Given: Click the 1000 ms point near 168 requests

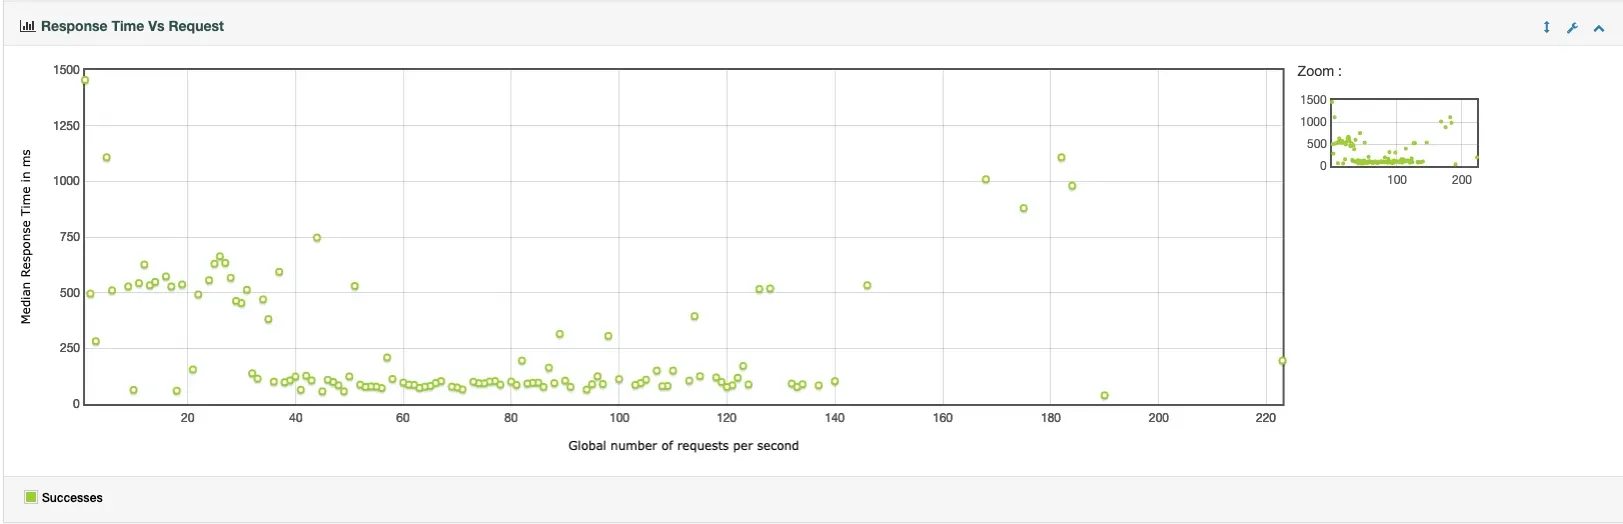Looking at the screenshot, I should tap(986, 180).
